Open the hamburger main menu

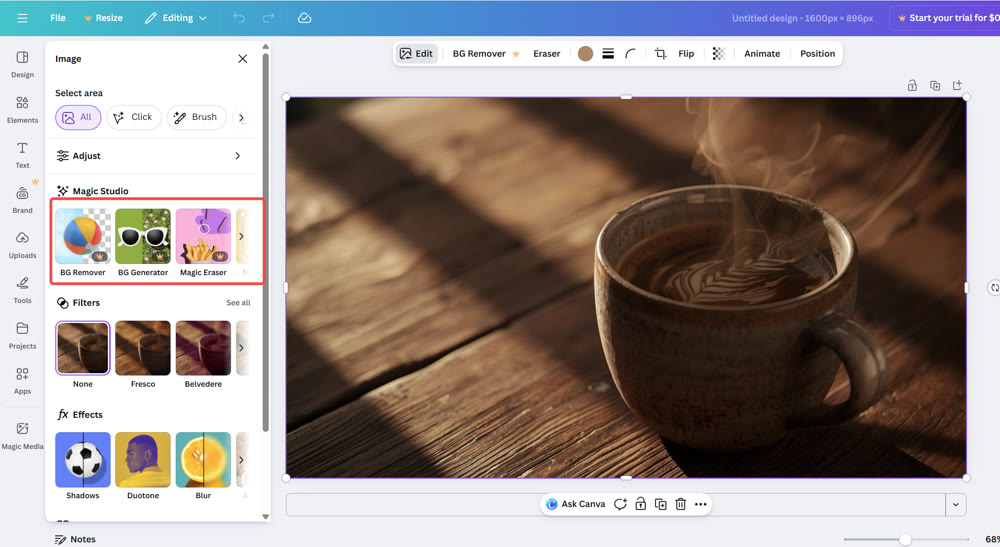click(22, 18)
